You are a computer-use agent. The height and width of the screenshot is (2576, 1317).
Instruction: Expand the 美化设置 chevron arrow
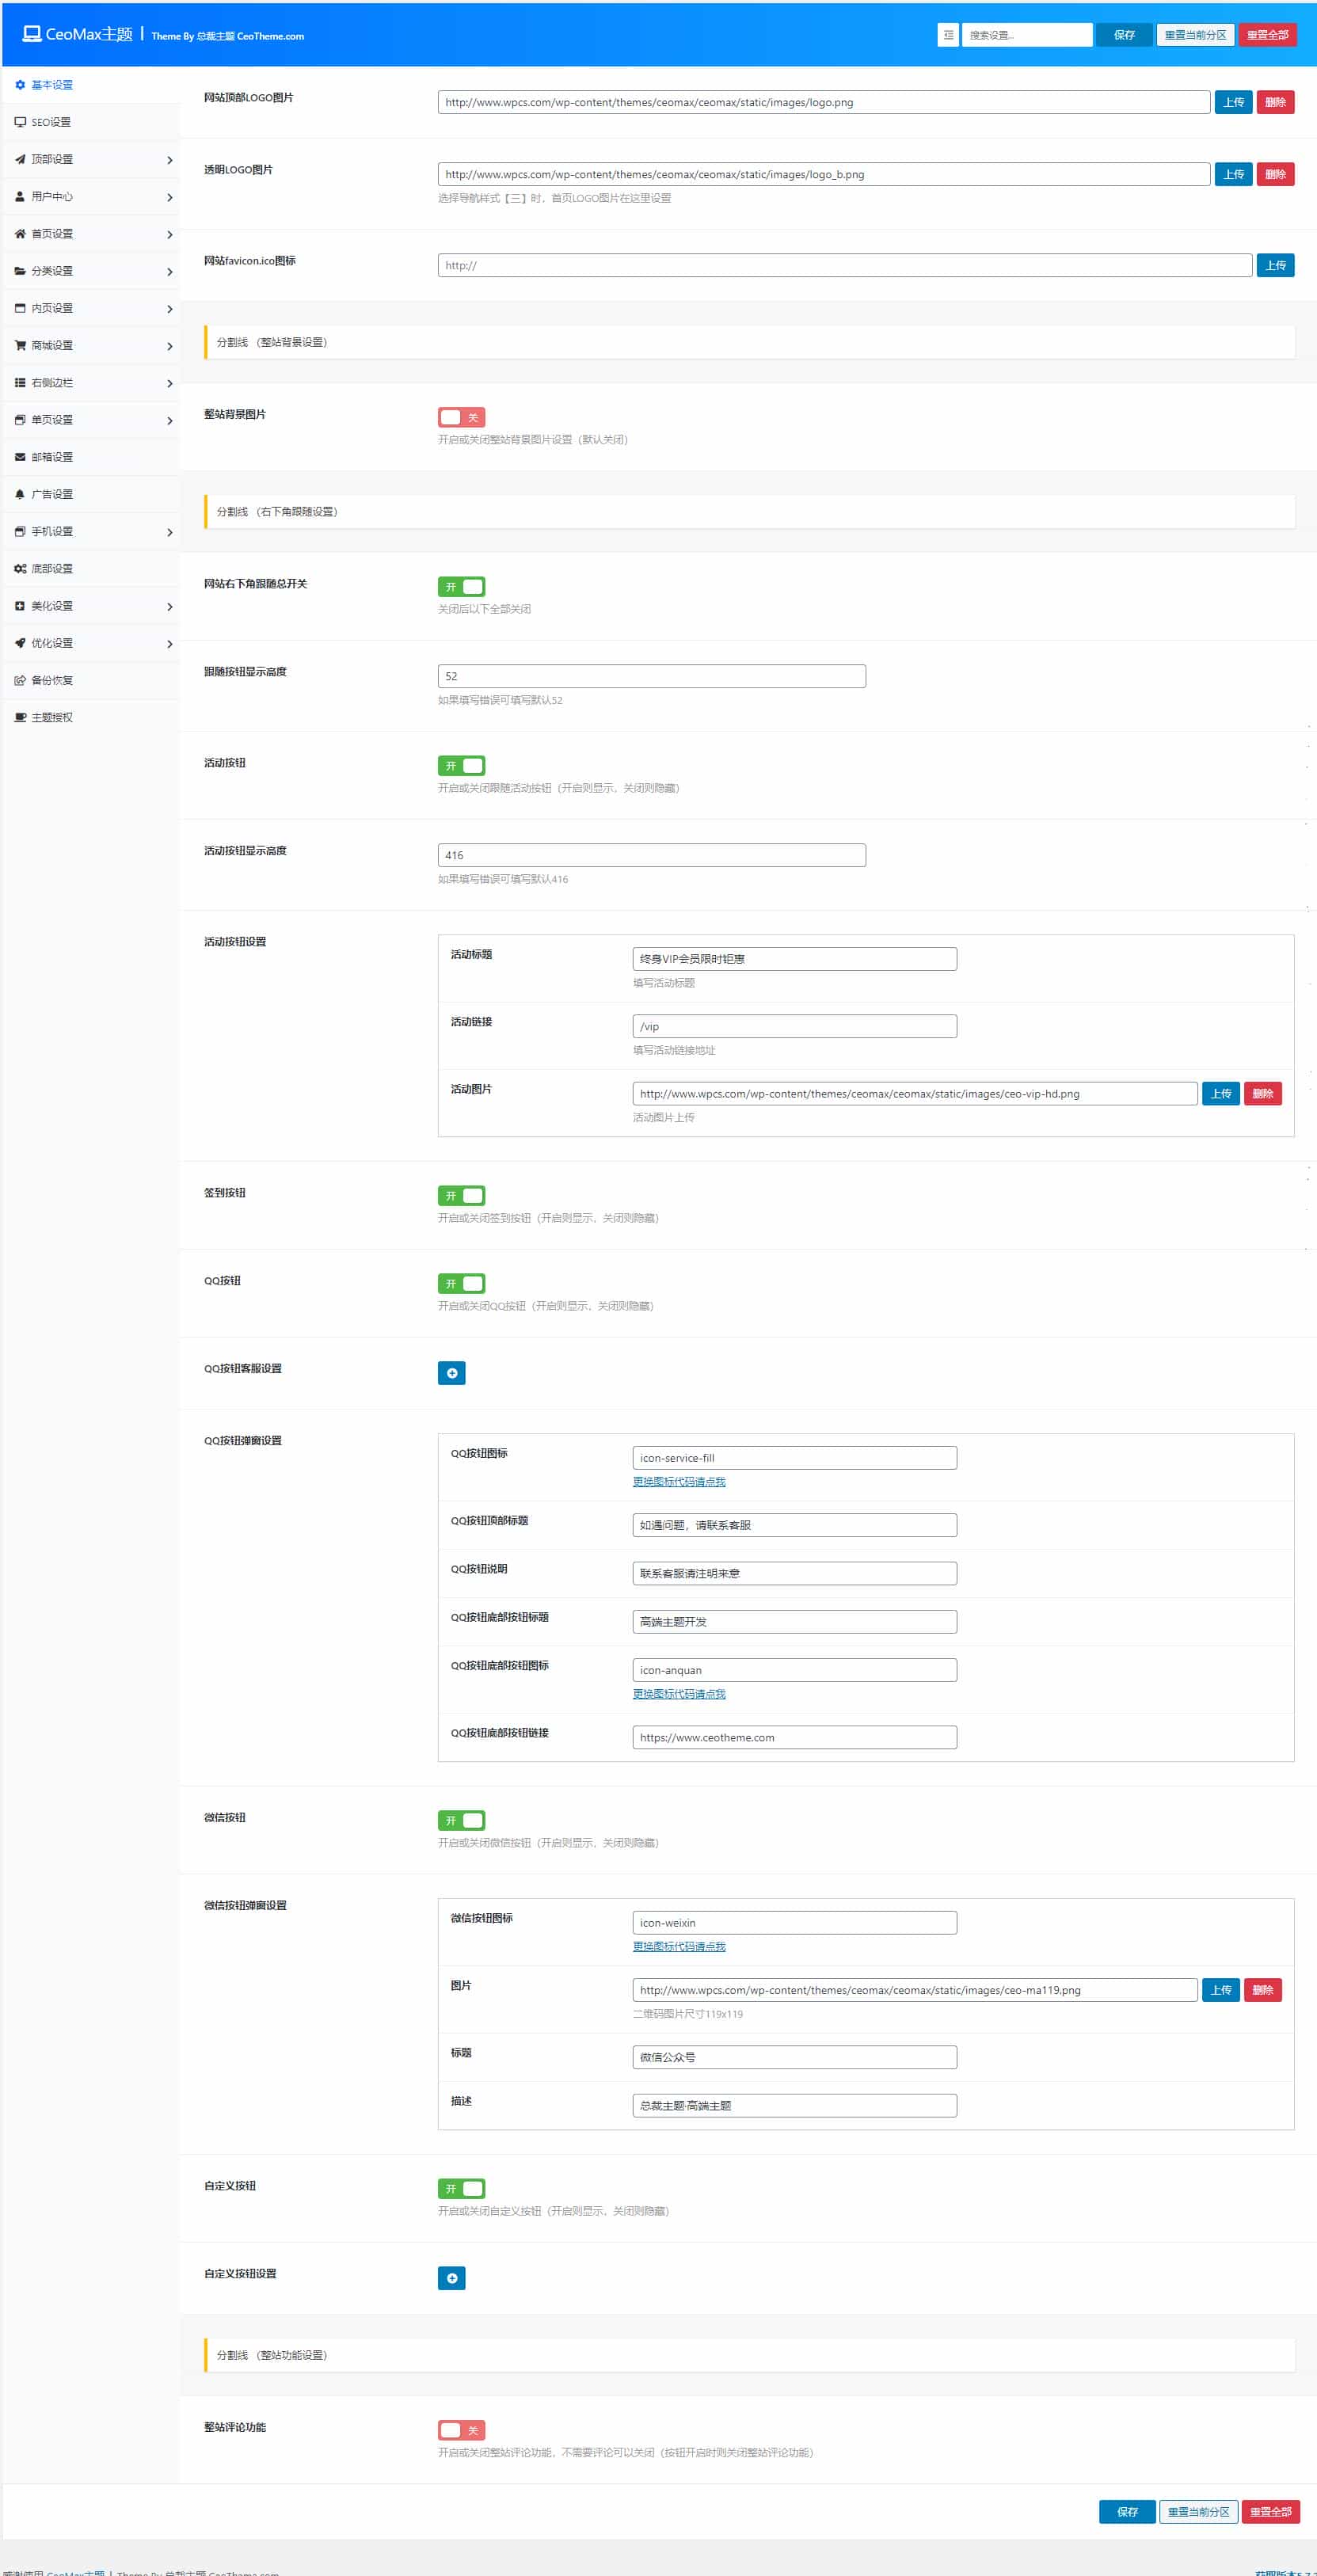click(170, 606)
